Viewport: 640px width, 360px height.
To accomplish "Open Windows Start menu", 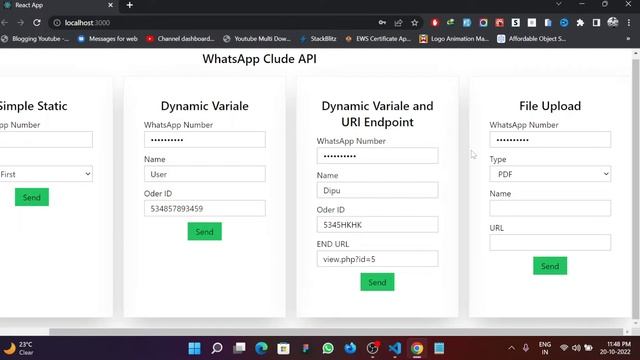I will coord(195,348).
